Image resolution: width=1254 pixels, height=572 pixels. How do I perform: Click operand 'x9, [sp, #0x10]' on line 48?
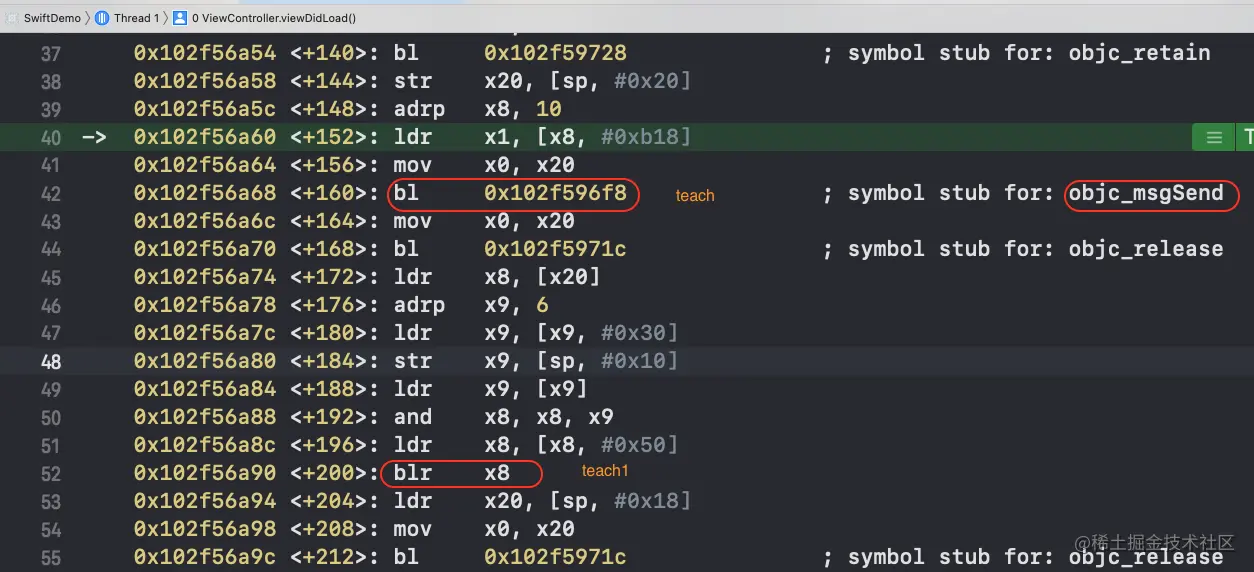tap(581, 361)
